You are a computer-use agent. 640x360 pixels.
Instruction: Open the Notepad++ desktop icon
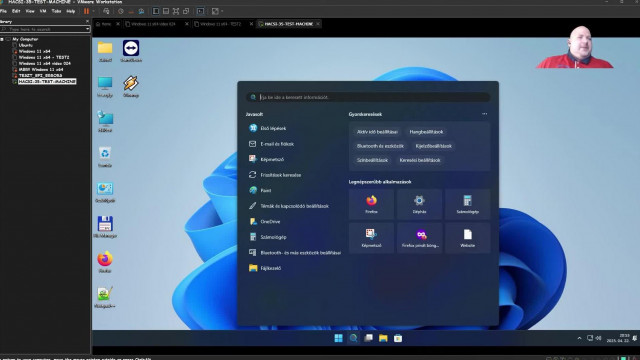coord(105,297)
